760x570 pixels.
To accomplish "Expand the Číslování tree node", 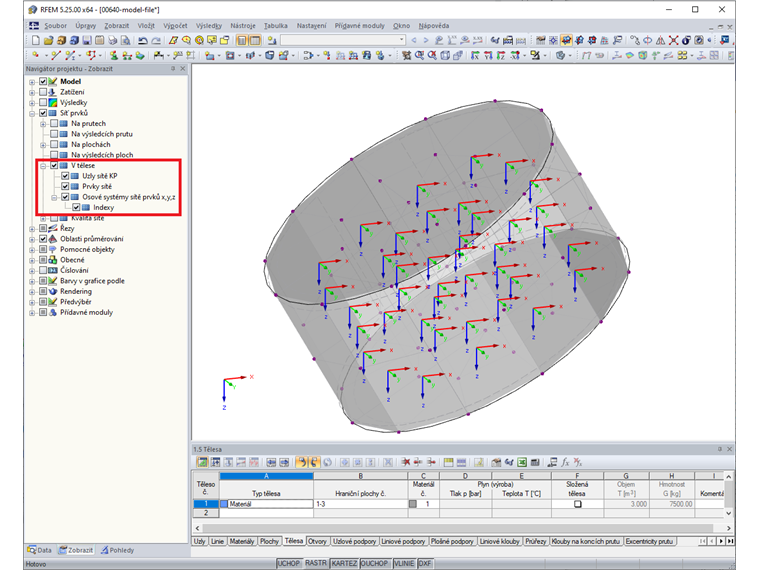I will click(32, 270).
